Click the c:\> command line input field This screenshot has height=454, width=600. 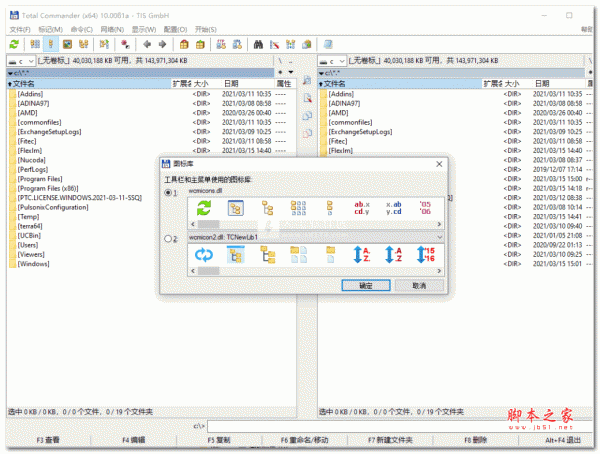[x=399, y=426]
